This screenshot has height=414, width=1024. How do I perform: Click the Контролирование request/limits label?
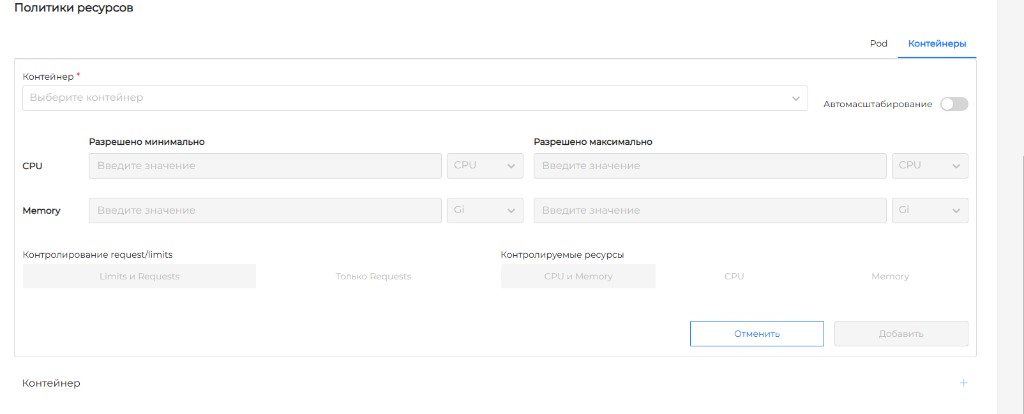click(x=97, y=255)
